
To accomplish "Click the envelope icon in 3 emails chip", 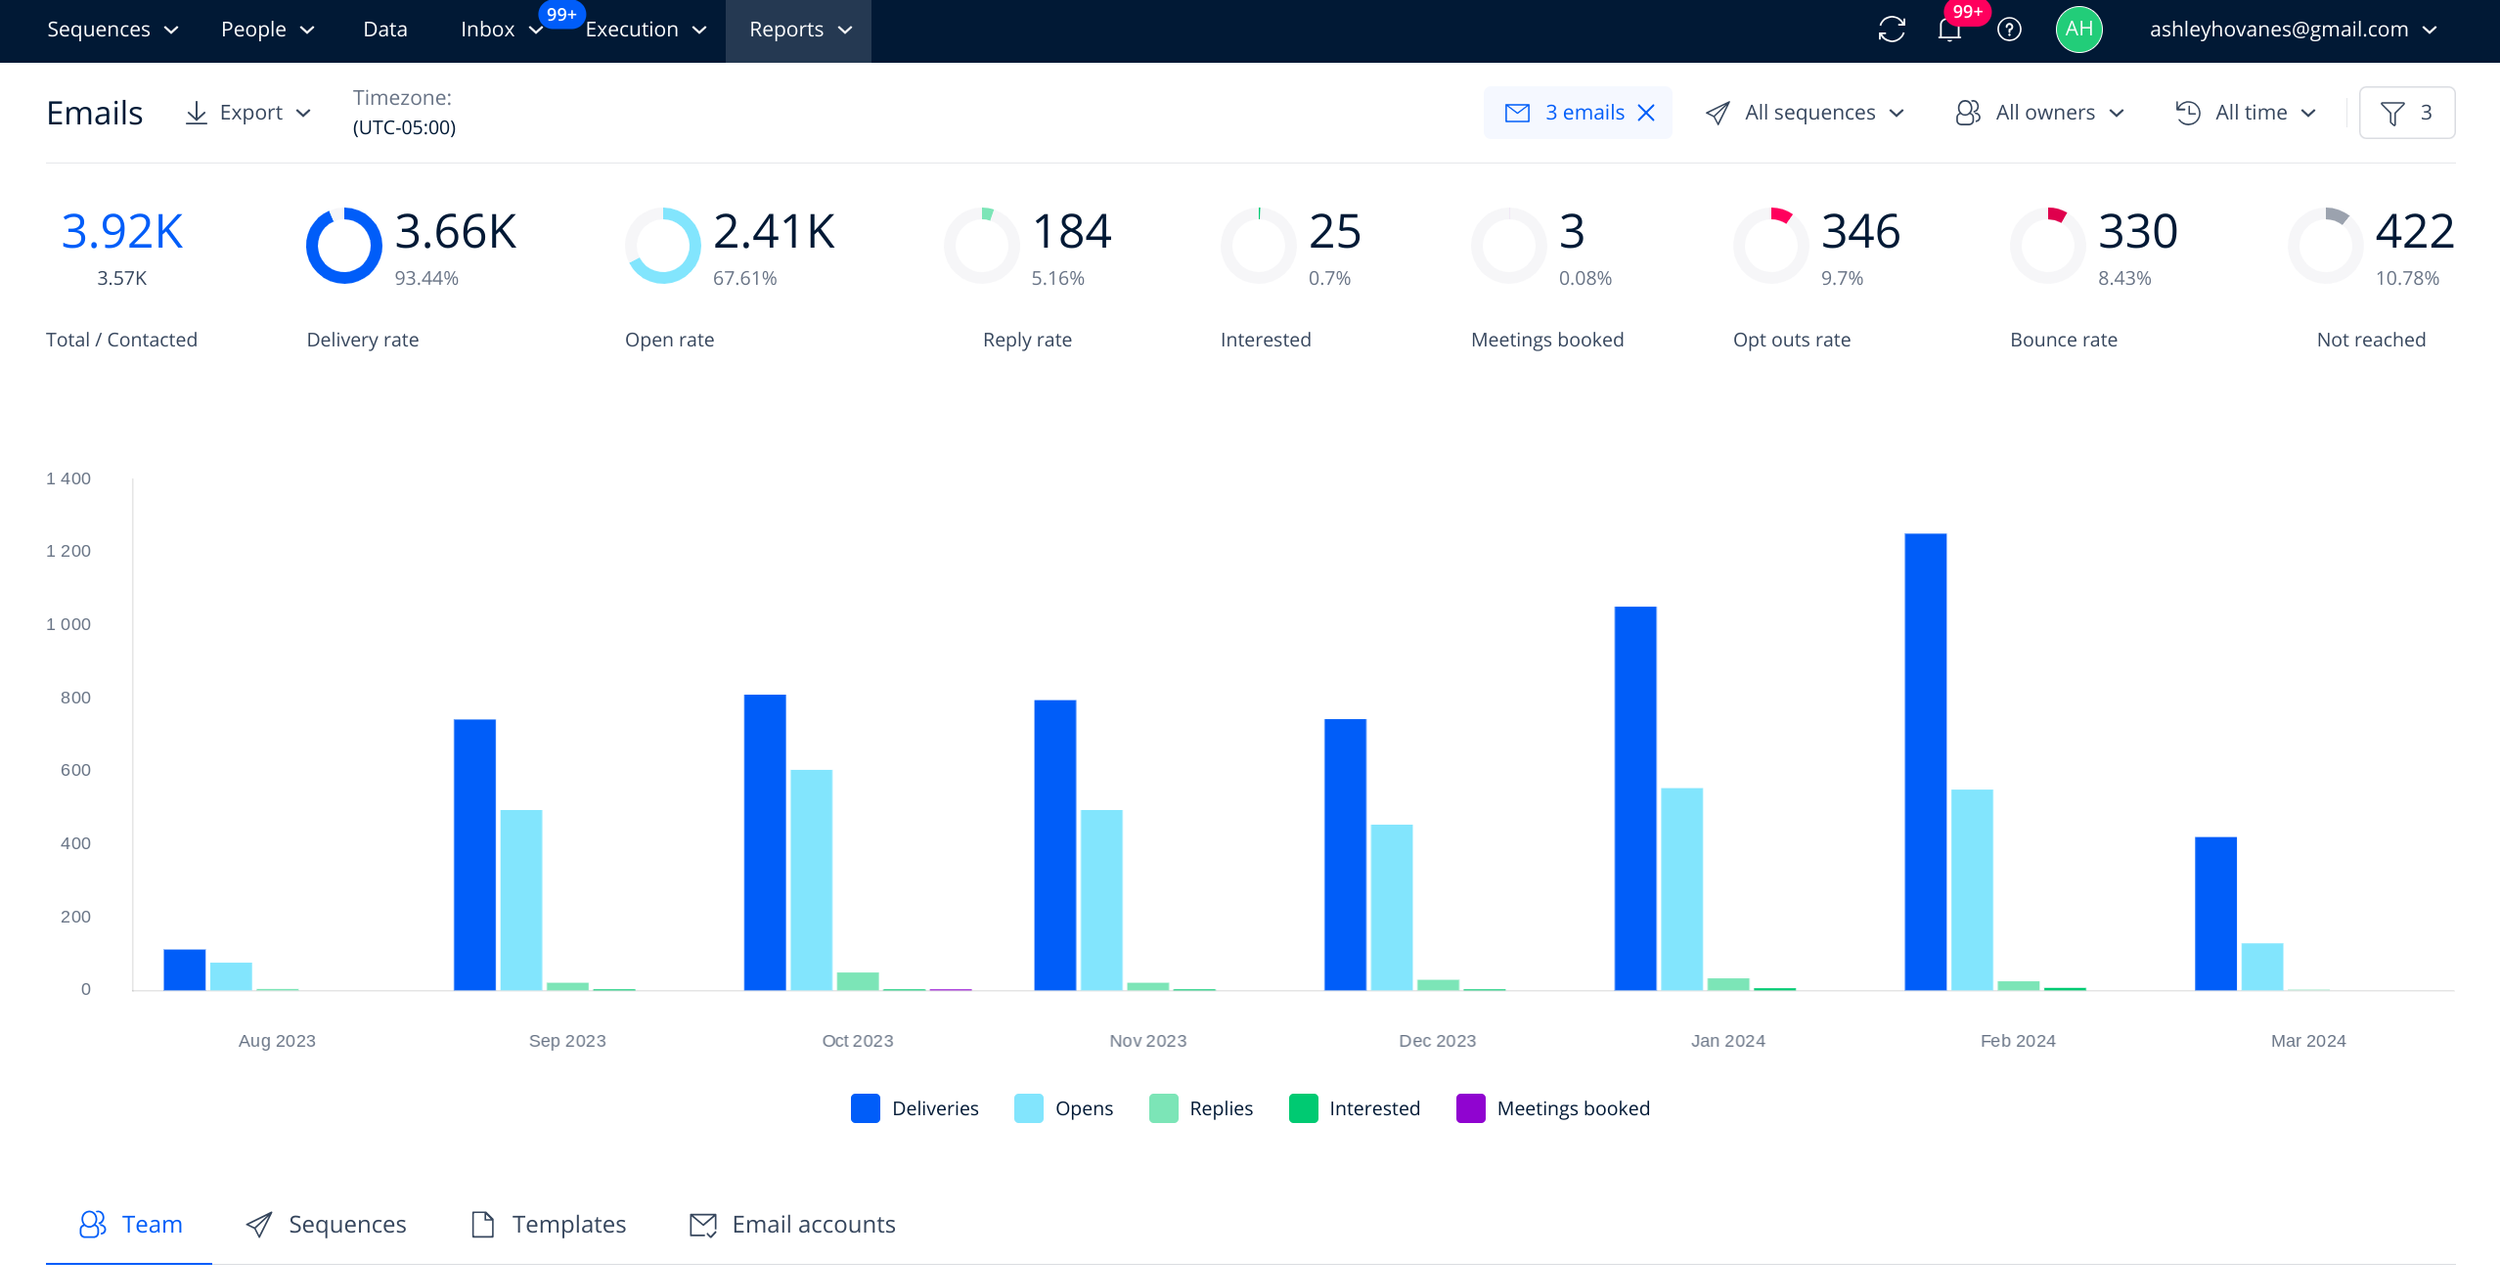I will (x=1517, y=113).
